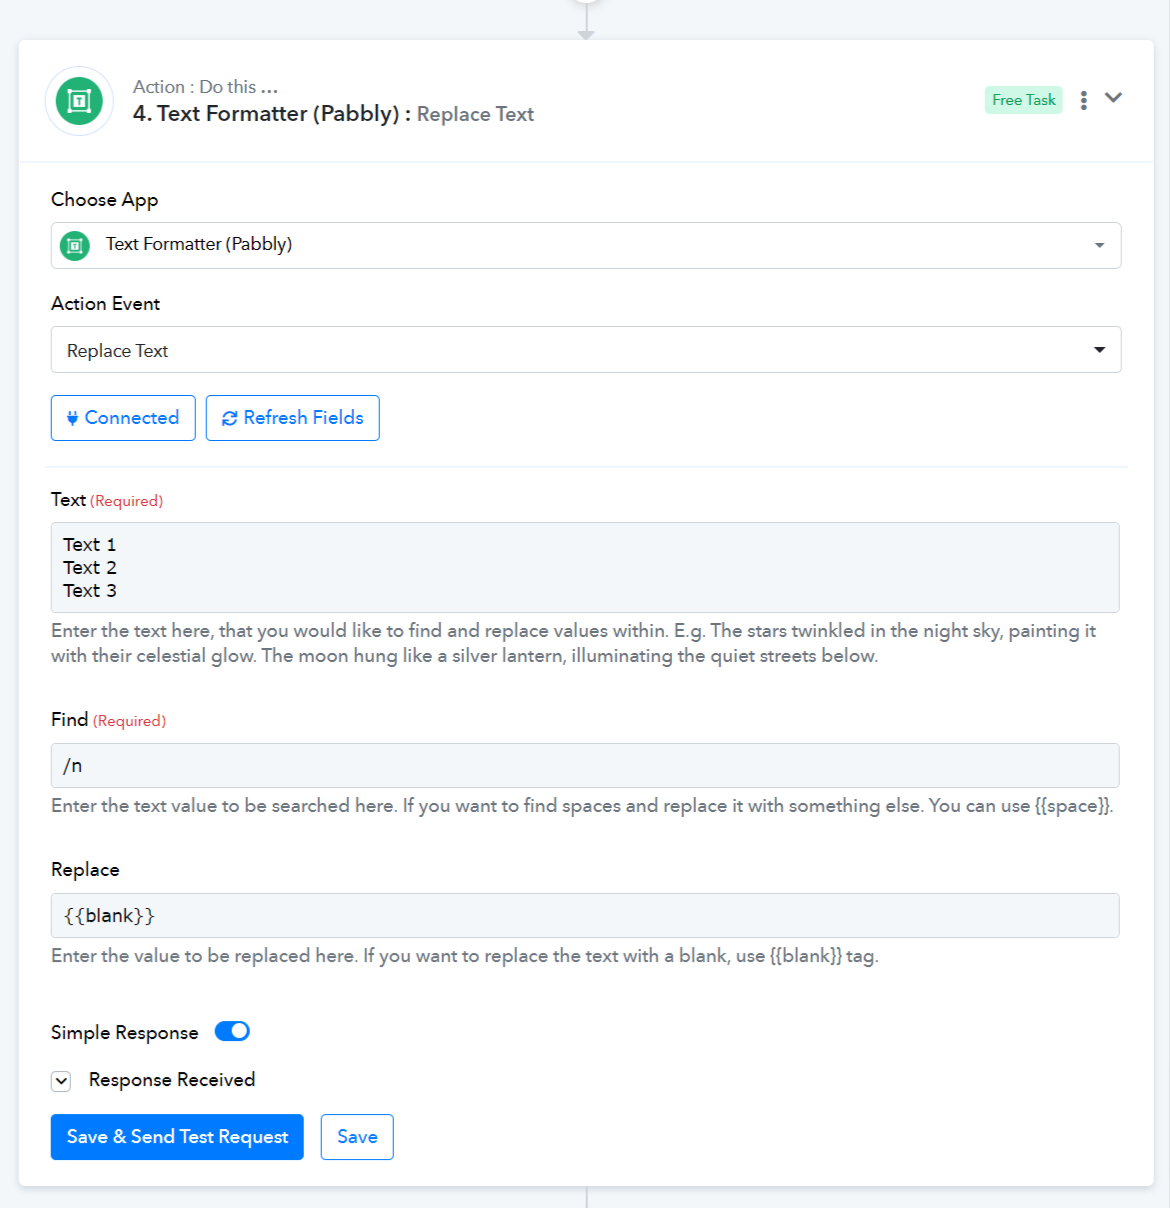Click the refresh icon on Refresh Fields
1170x1208 pixels.
coord(230,418)
